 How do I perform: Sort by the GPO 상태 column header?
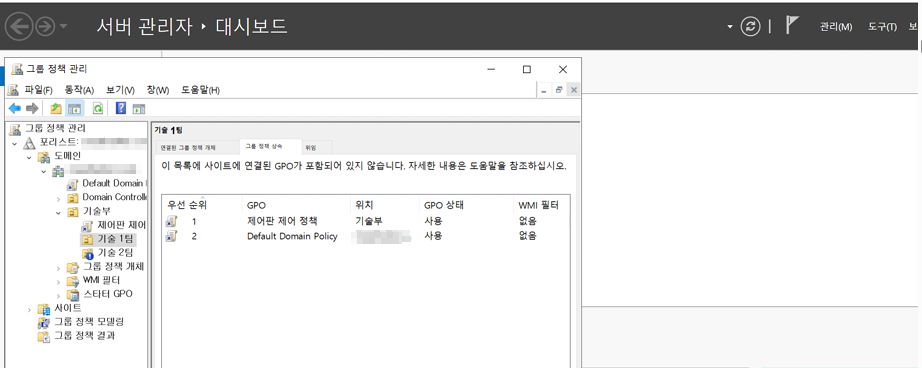[x=466, y=205]
